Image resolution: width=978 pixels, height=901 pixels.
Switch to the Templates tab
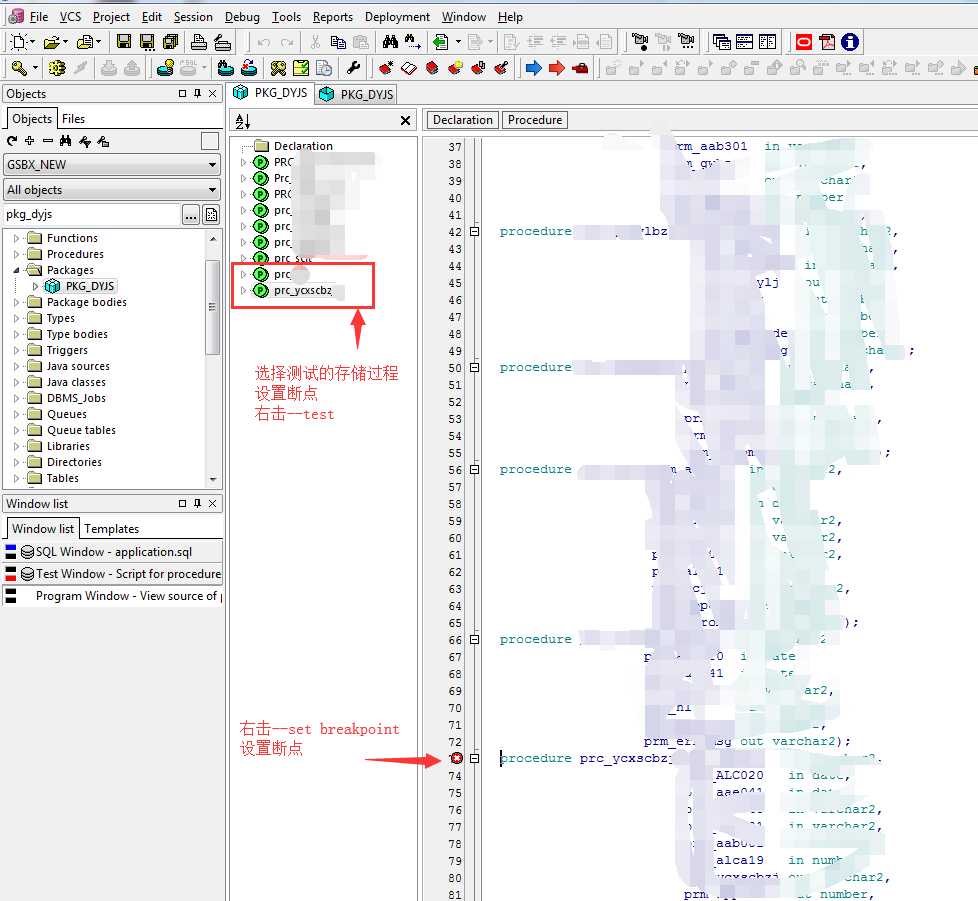coord(111,529)
